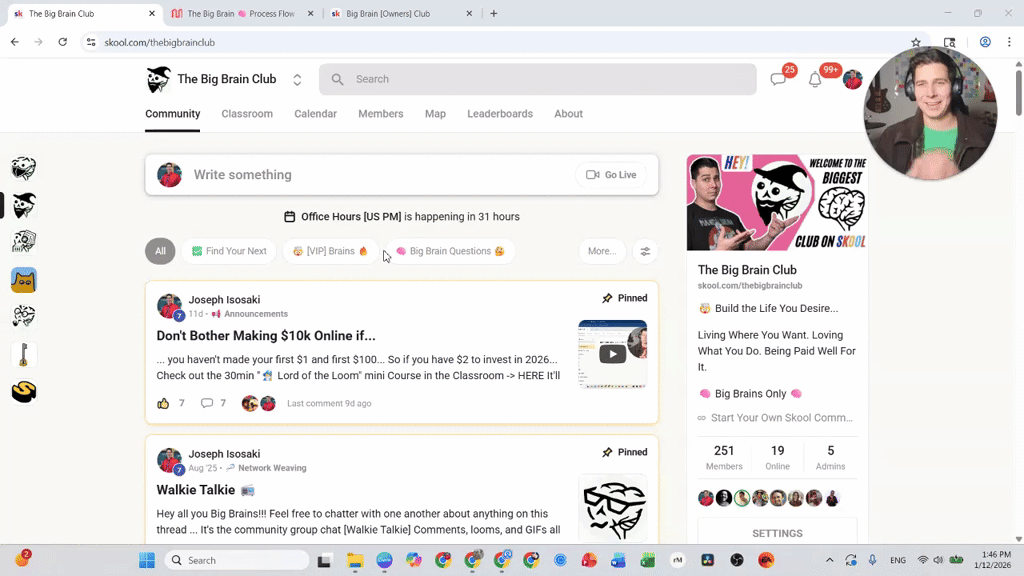Viewport: 1024px width, 576px height.
Task: Switch to the Map tab
Action: 435,114
